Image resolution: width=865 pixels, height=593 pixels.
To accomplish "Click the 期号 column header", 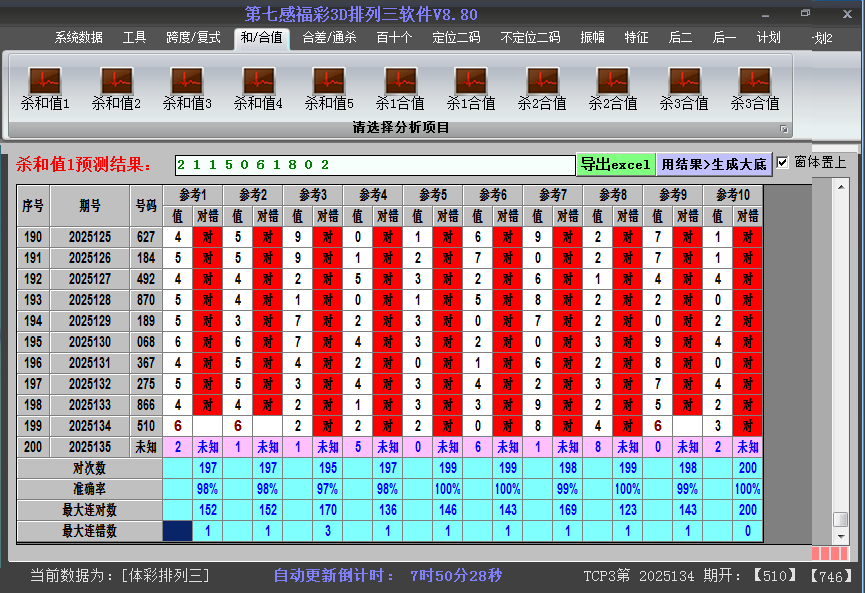I will point(90,206).
